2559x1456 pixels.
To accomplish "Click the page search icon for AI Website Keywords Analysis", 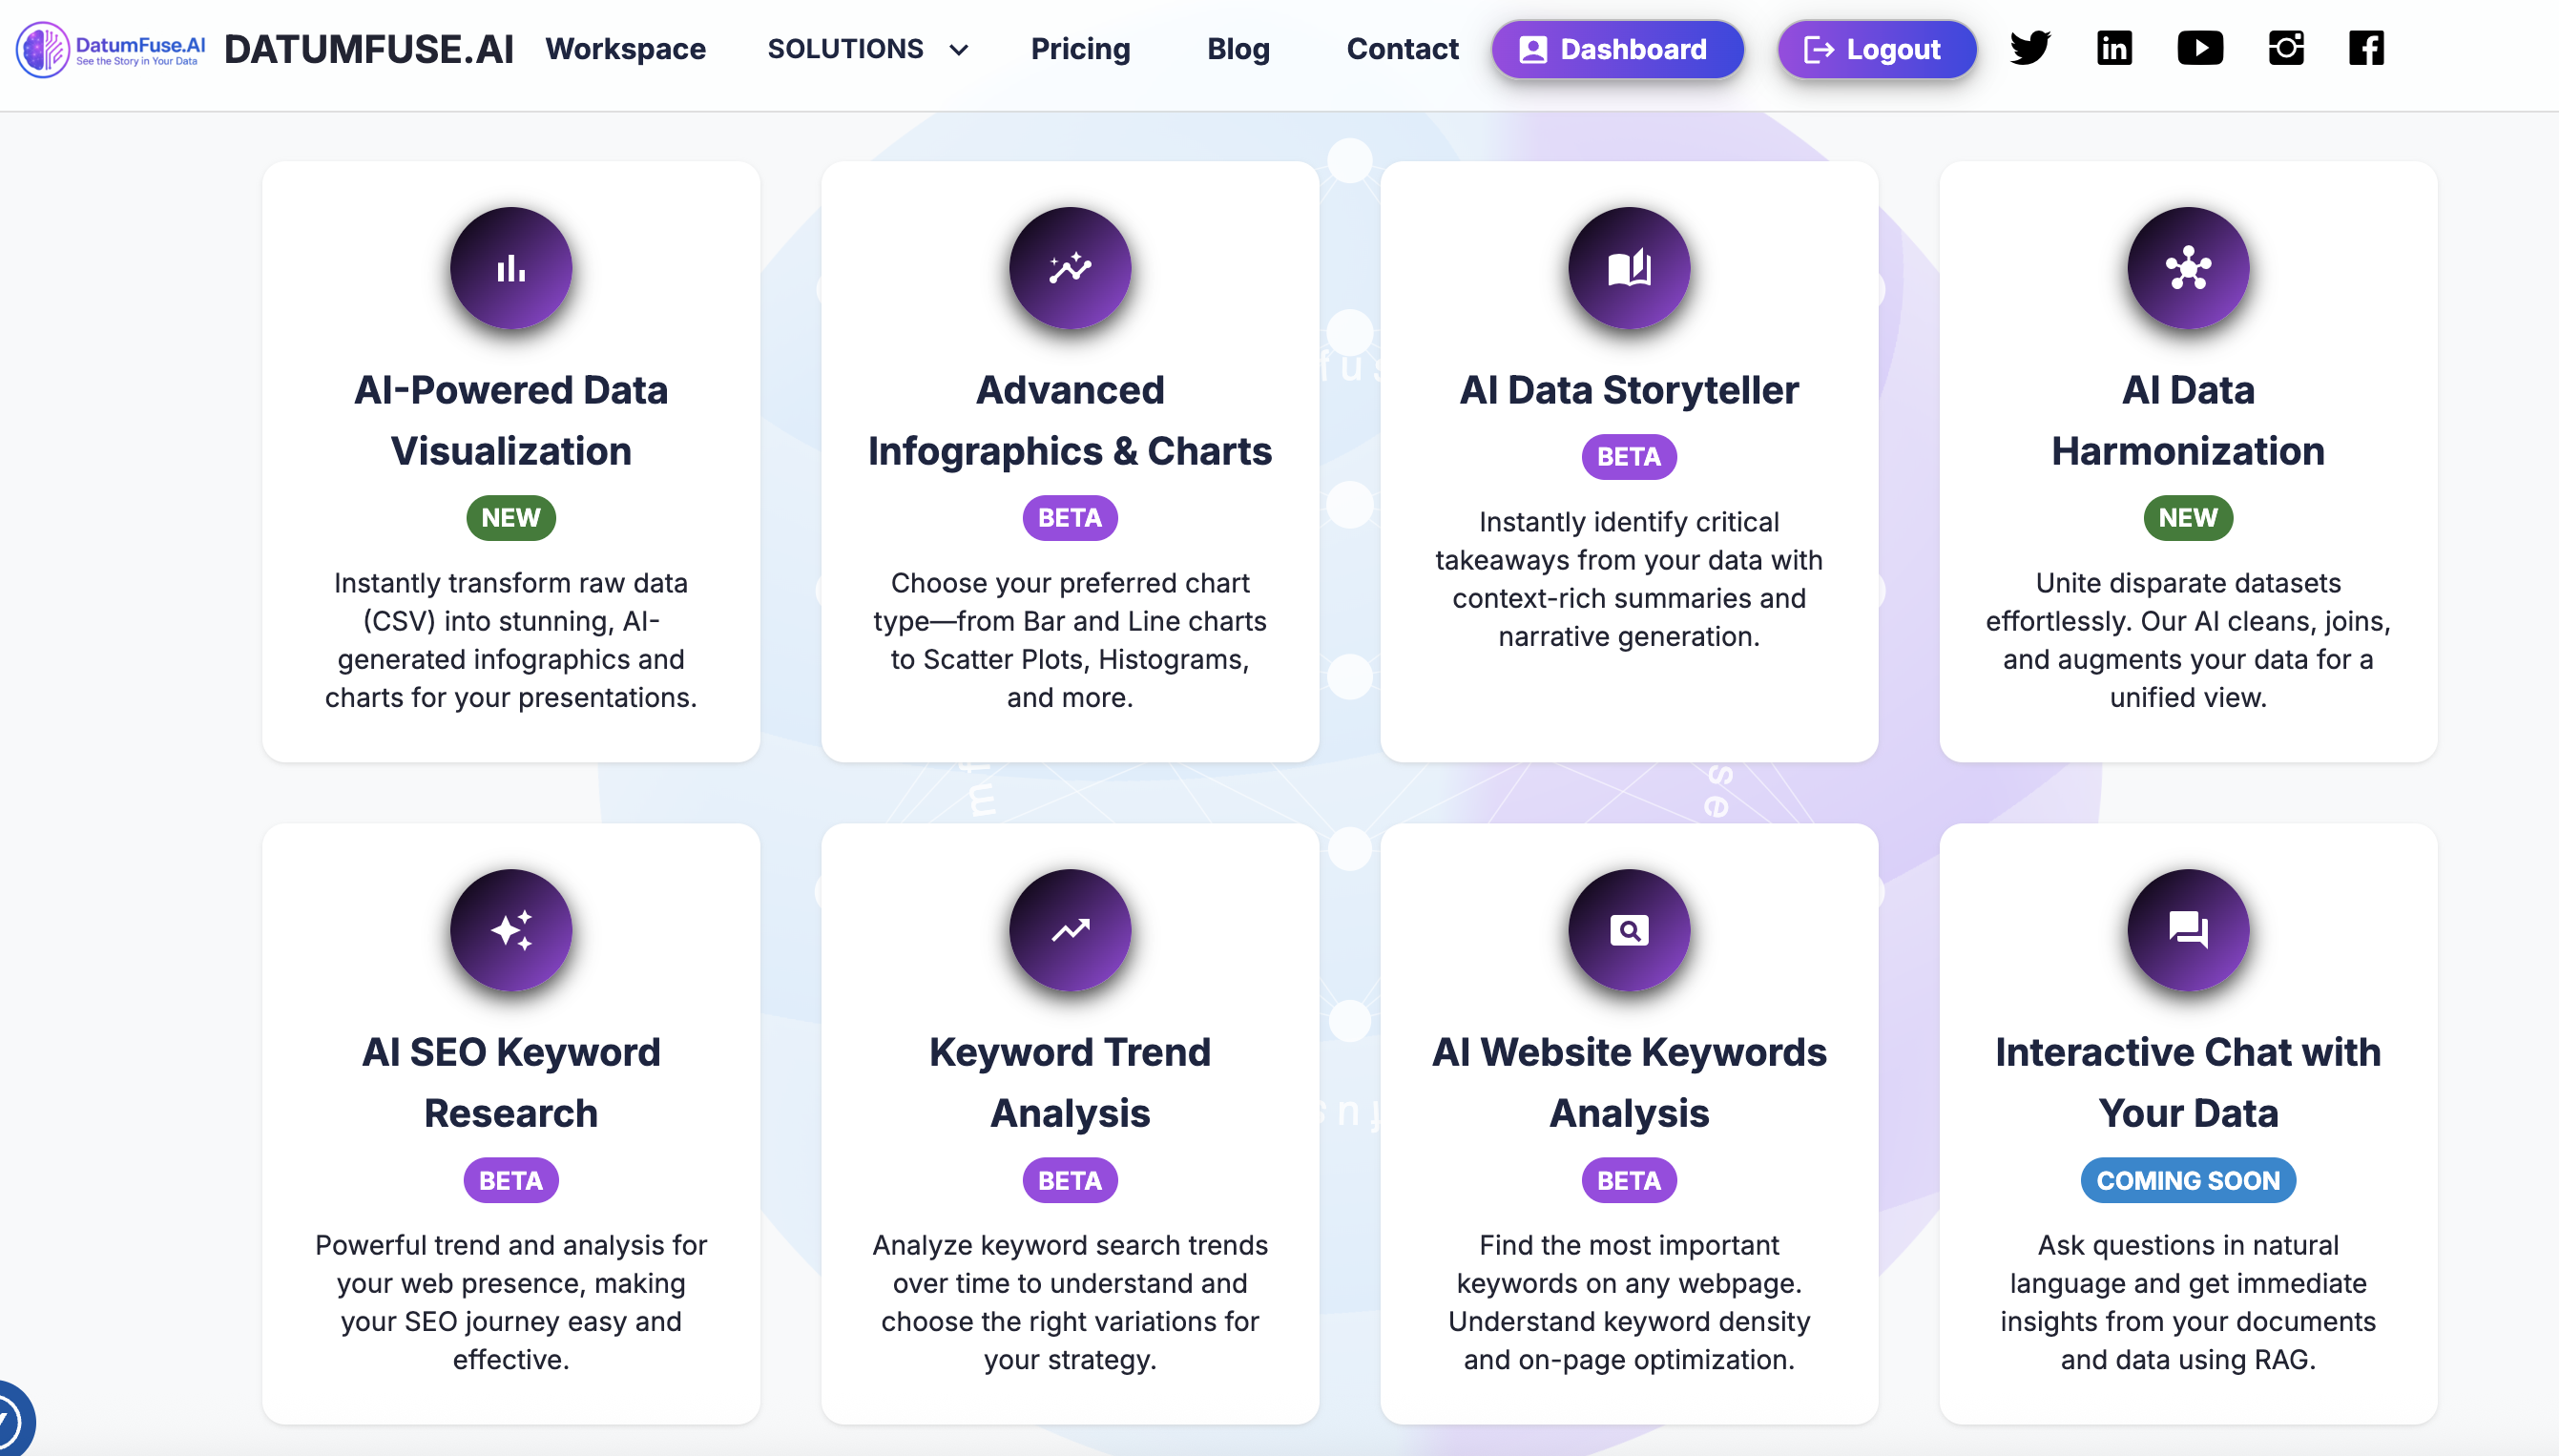I will click(1629, 930).
